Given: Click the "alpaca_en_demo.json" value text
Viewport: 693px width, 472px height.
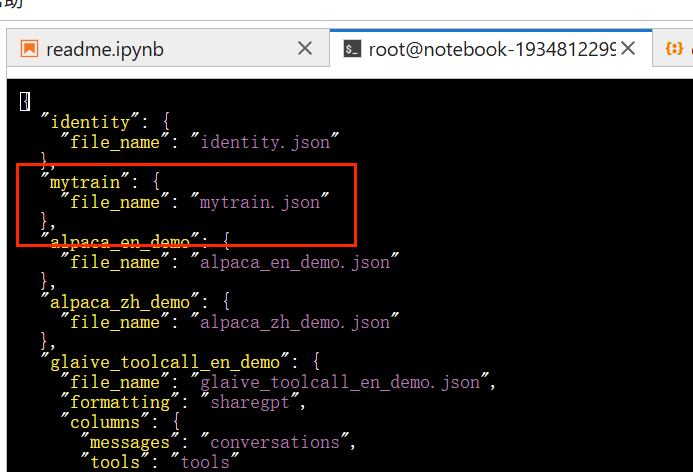Looking at the screenshot, I should click(x=295, y=262).
